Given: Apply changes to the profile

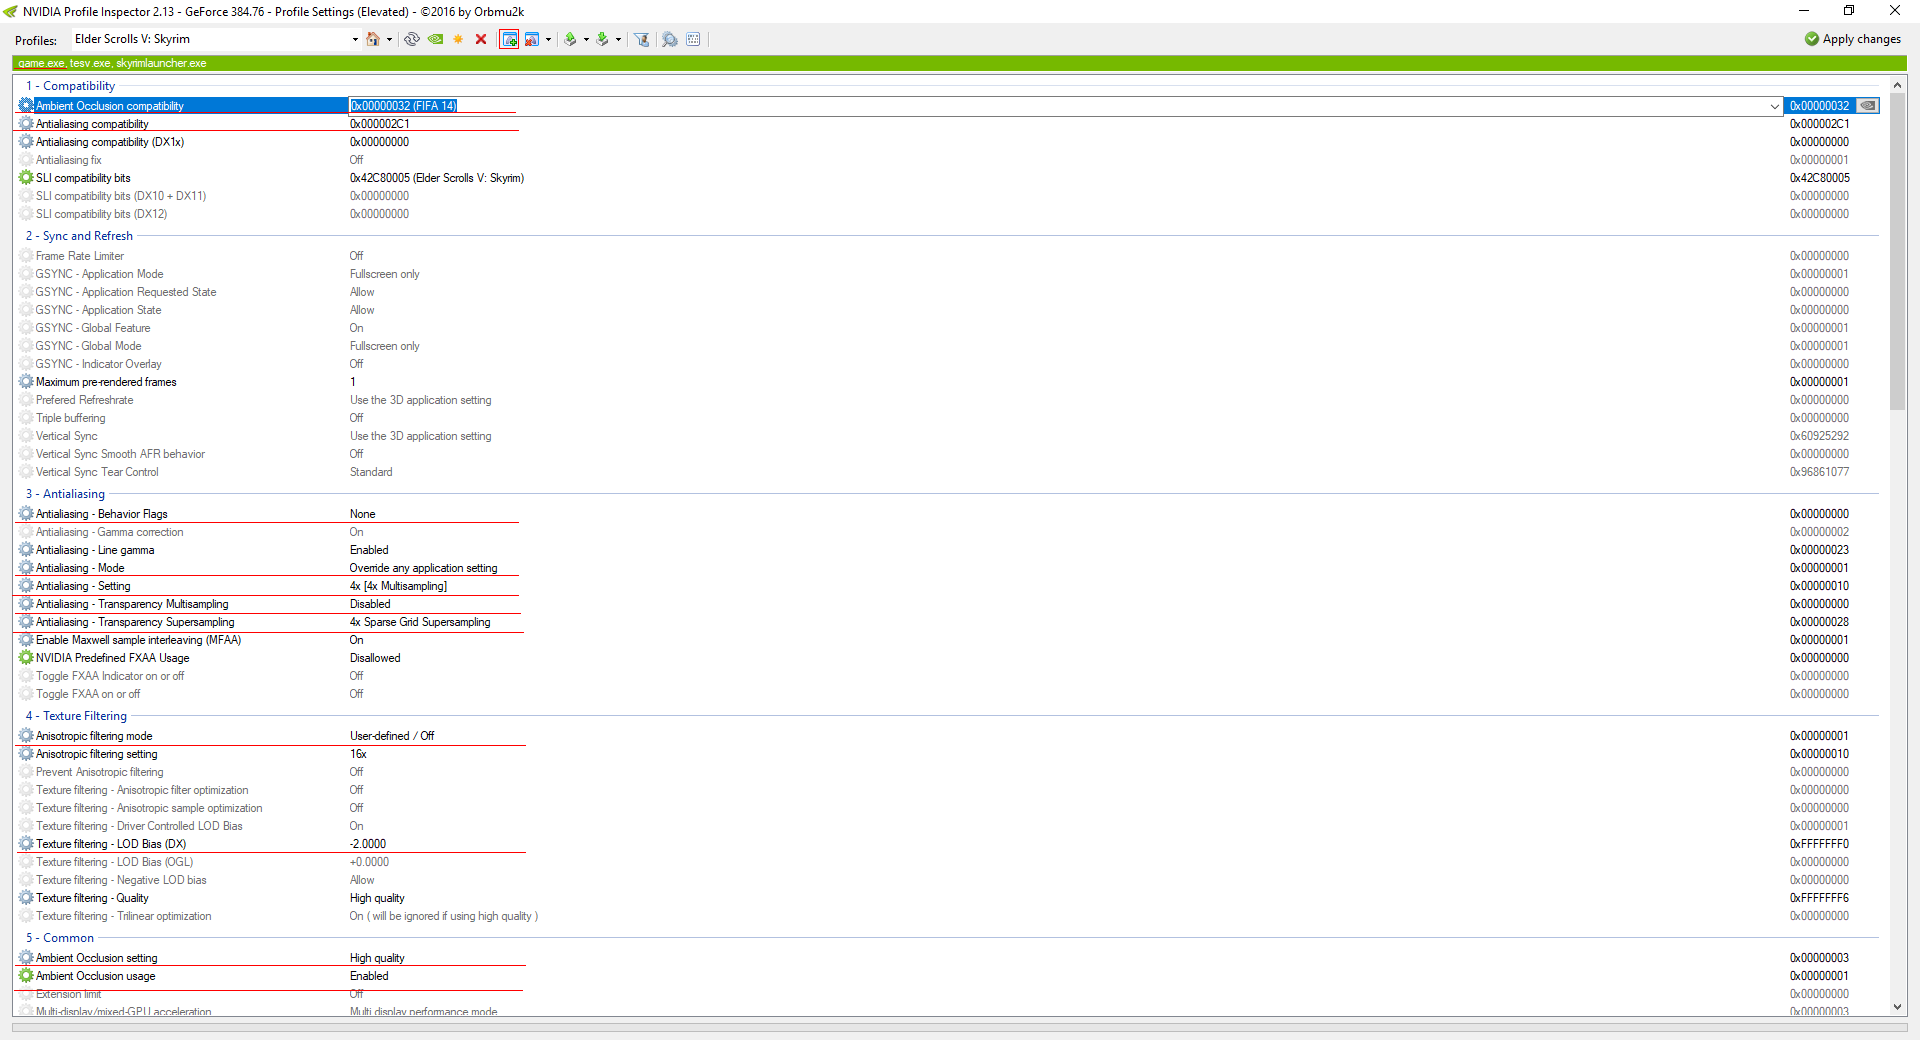Looking at the screenshot, I should click(1853, 39).
